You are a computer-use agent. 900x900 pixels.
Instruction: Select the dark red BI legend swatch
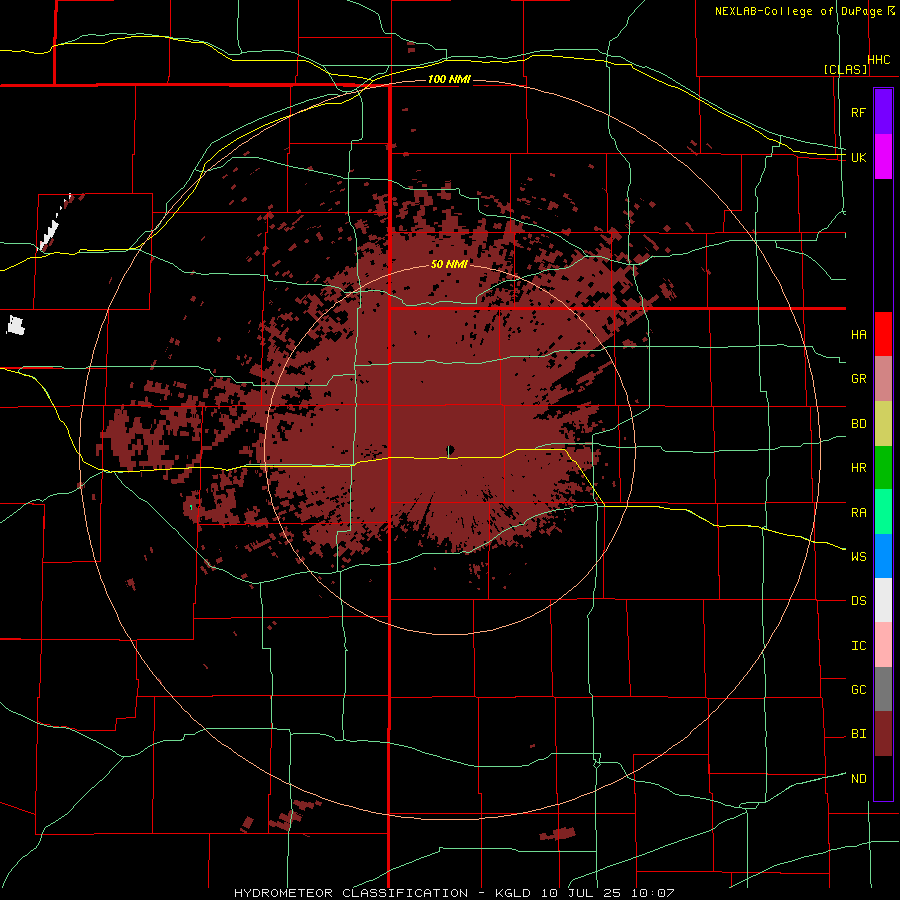coord(883,734)
